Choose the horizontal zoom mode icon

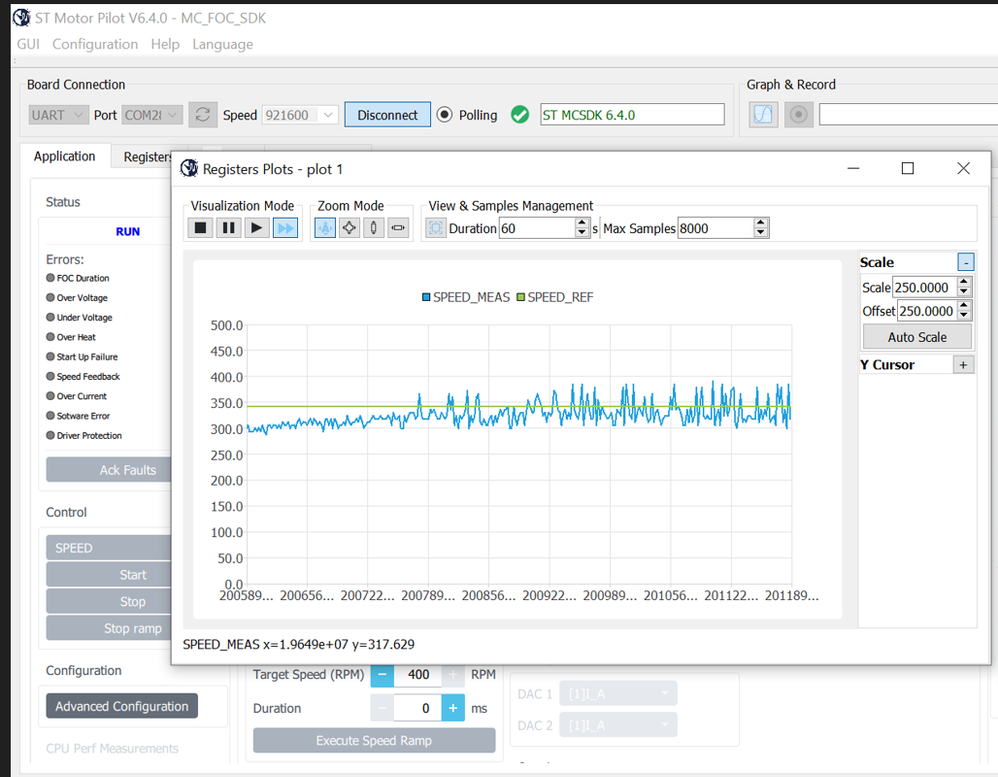coord(397,227)
